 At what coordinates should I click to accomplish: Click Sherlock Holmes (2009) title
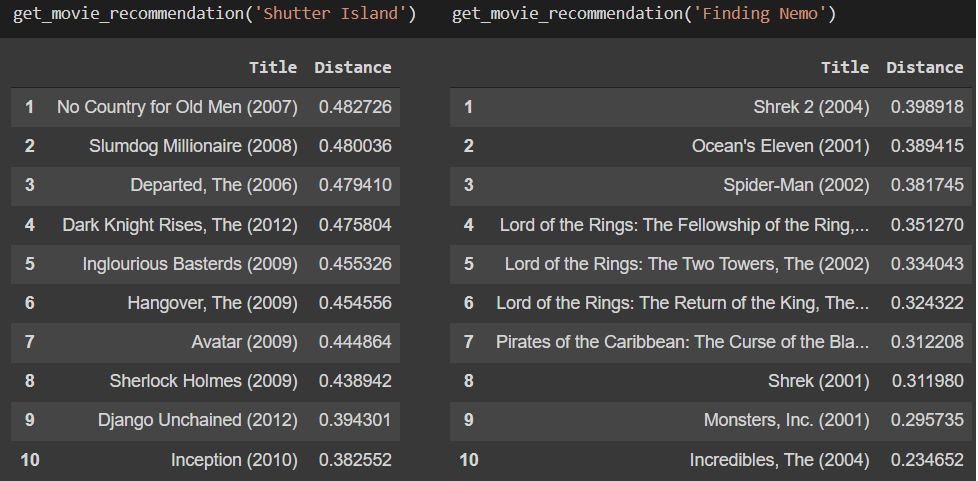tap(203, 381)
